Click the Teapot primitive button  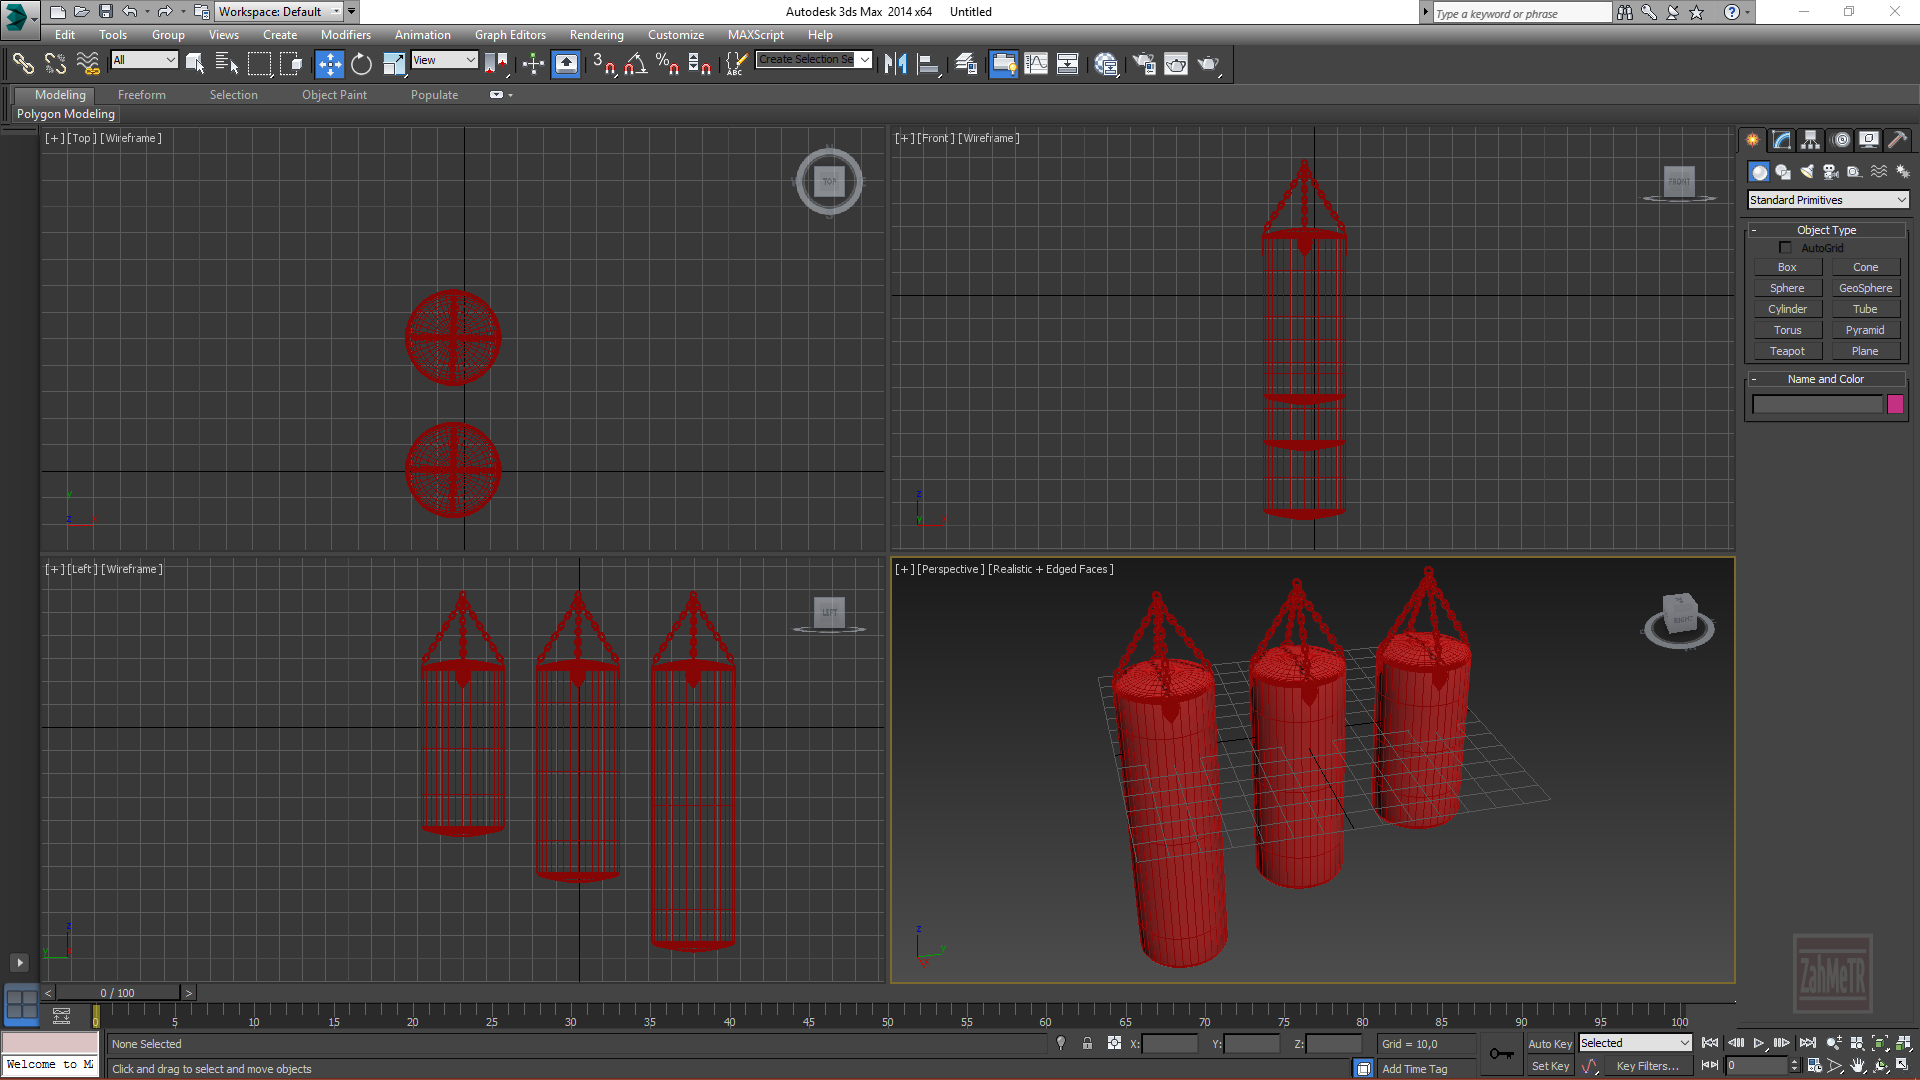click(1787, 351)
